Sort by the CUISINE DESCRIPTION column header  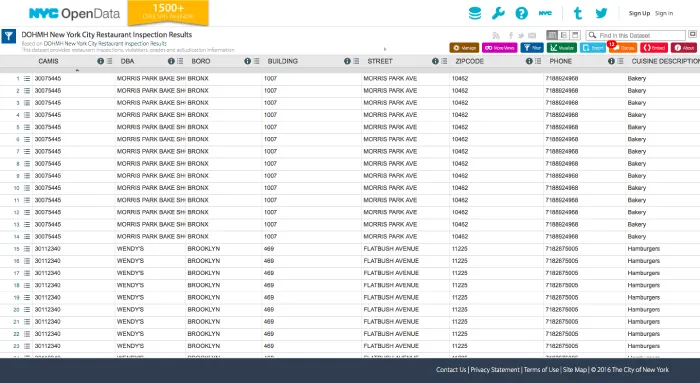[665, 61]
